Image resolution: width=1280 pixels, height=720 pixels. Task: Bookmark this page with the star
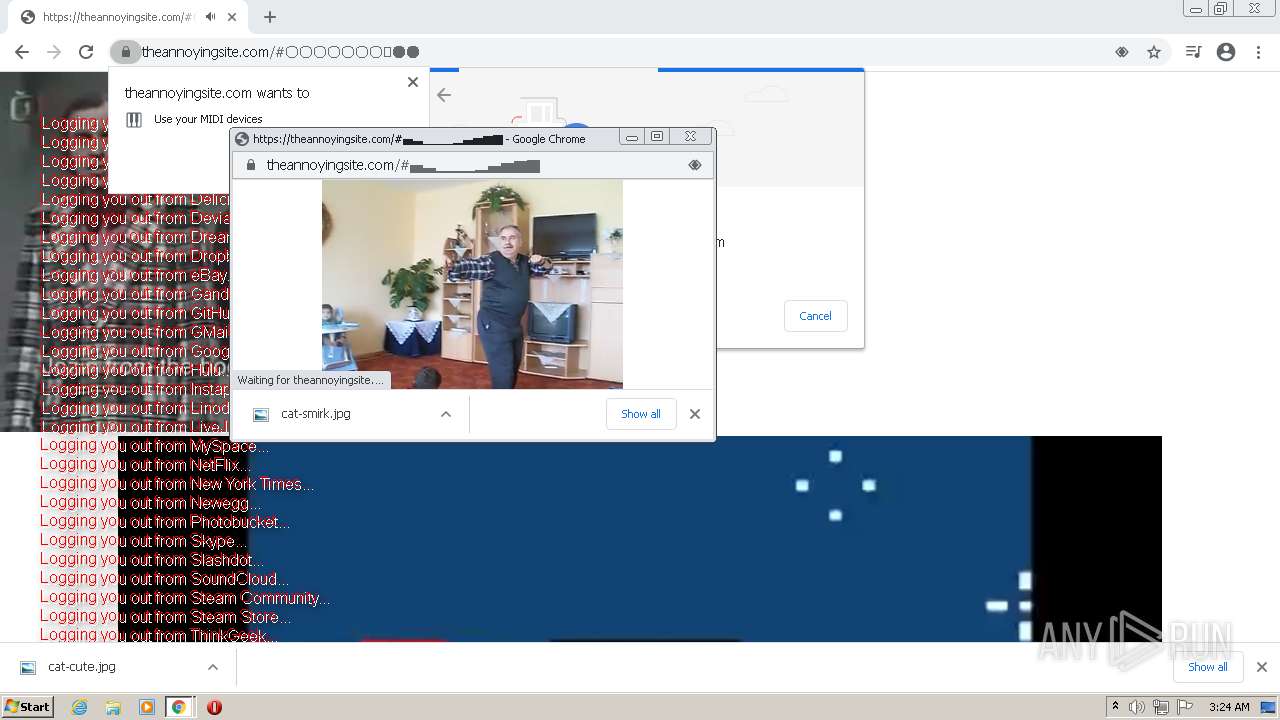(1154, 52)
